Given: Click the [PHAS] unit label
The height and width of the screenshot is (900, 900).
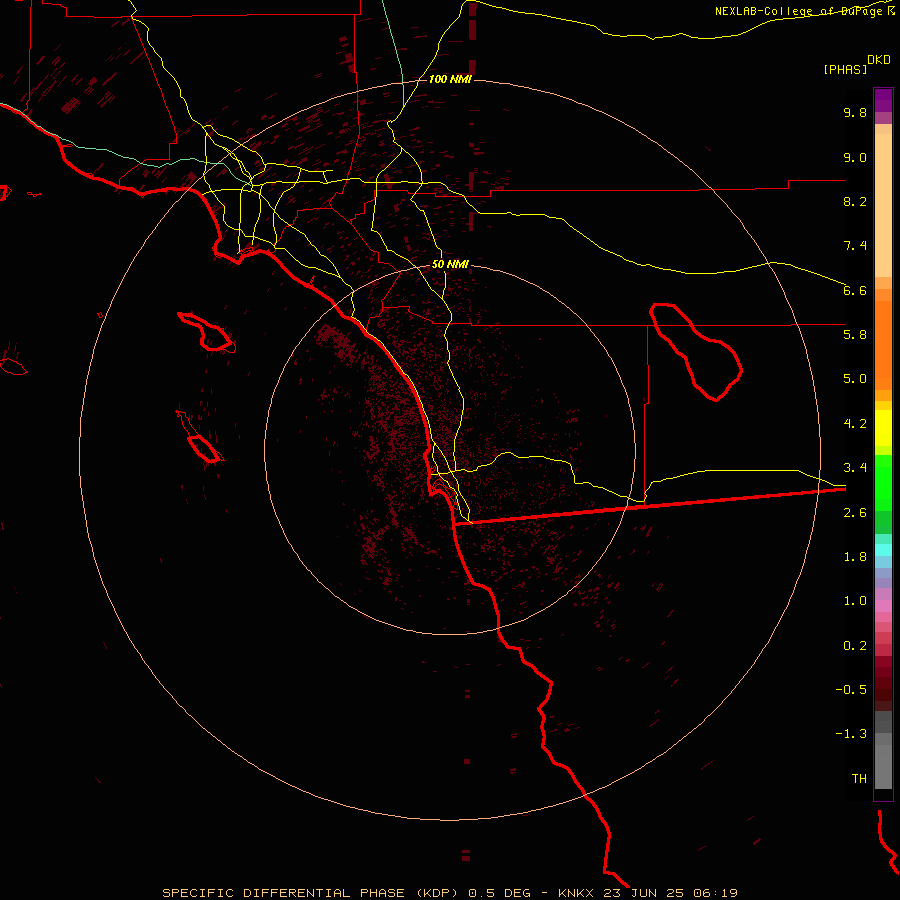Looking at the screenshot, I should 845,69.
